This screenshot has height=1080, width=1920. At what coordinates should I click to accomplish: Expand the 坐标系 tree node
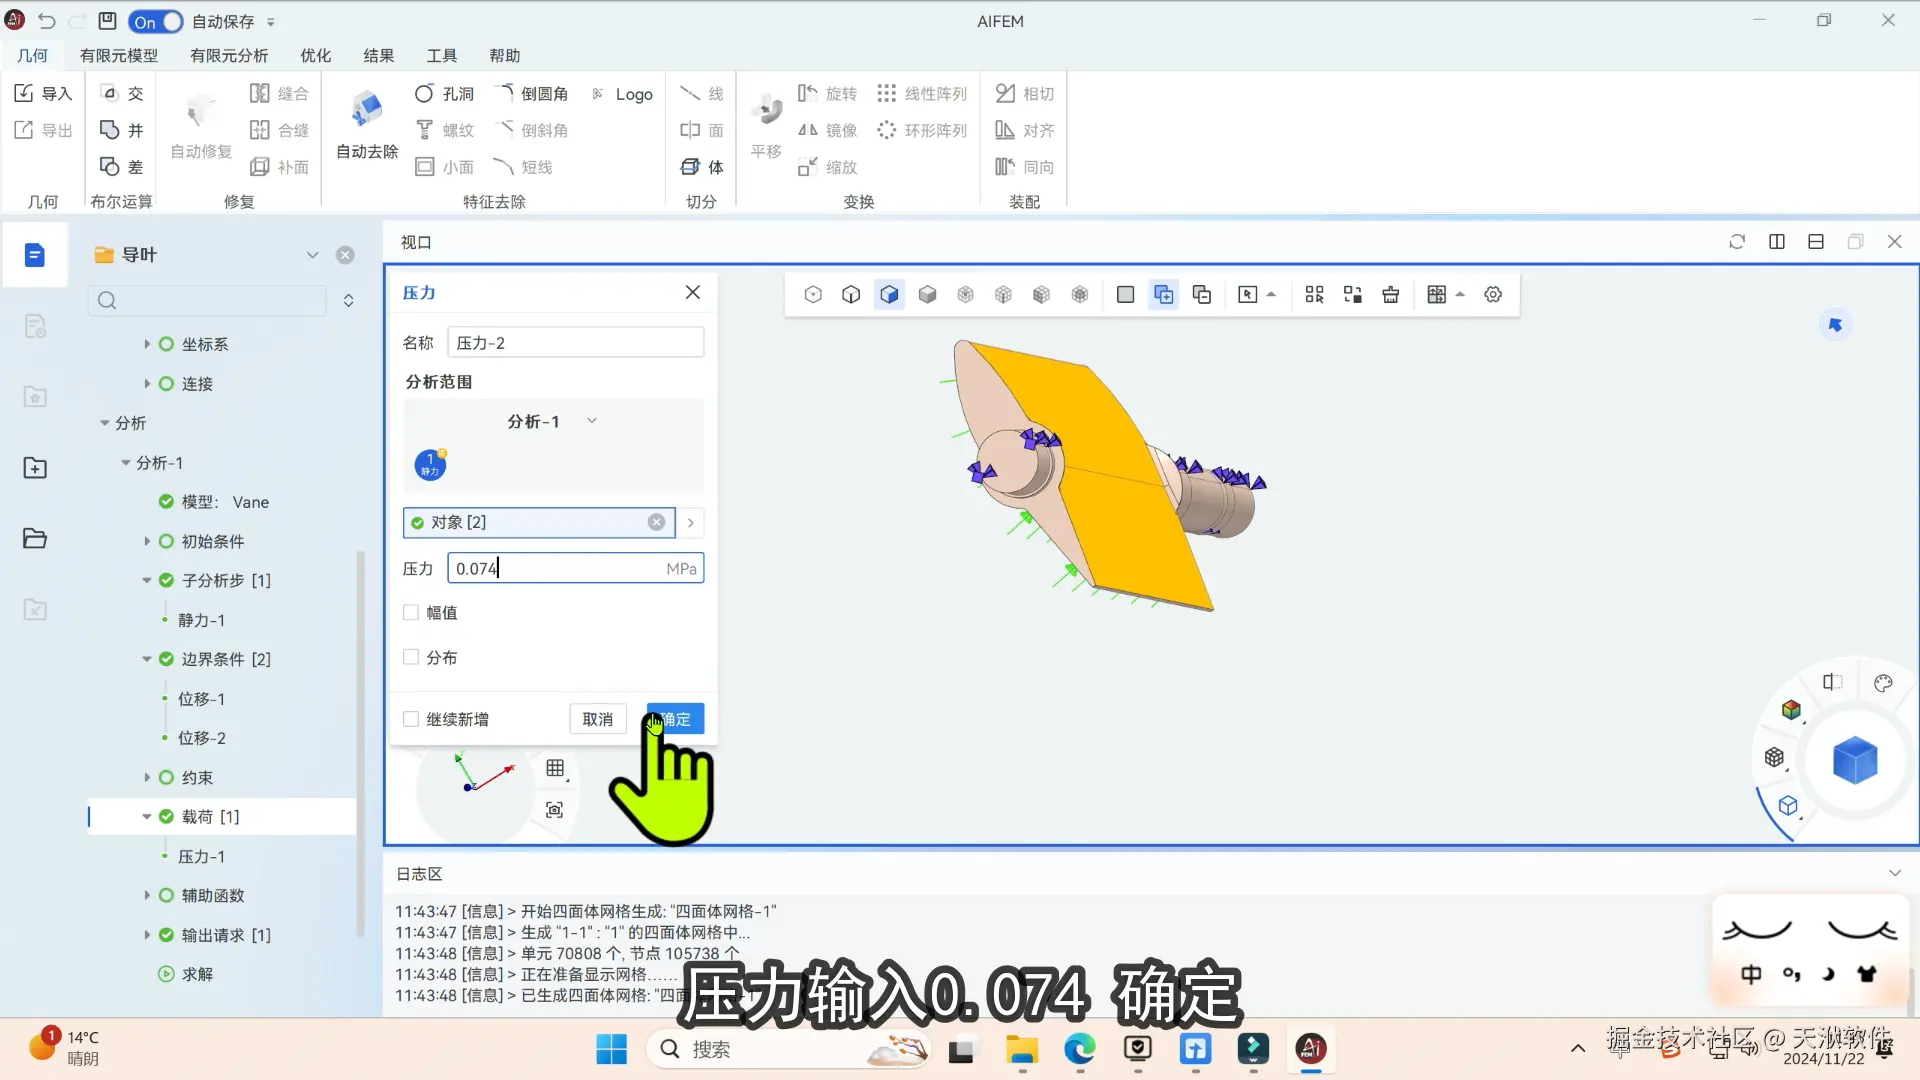147,344
